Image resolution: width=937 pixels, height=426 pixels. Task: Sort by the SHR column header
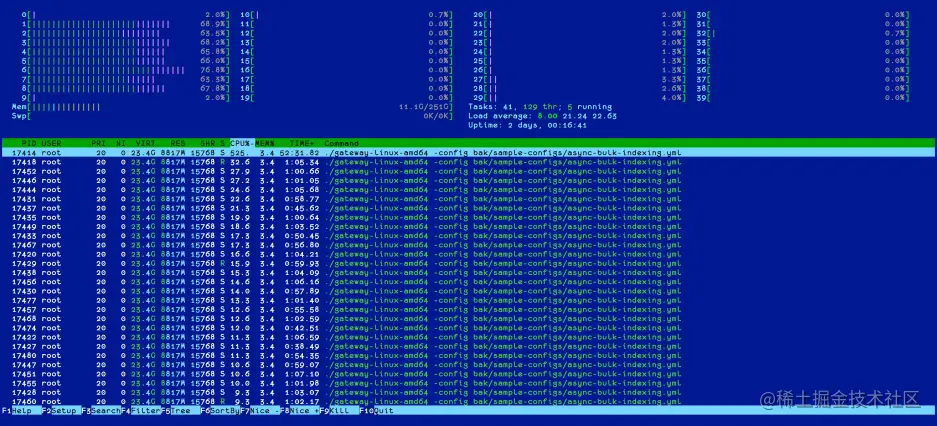(x=208, y=143)
